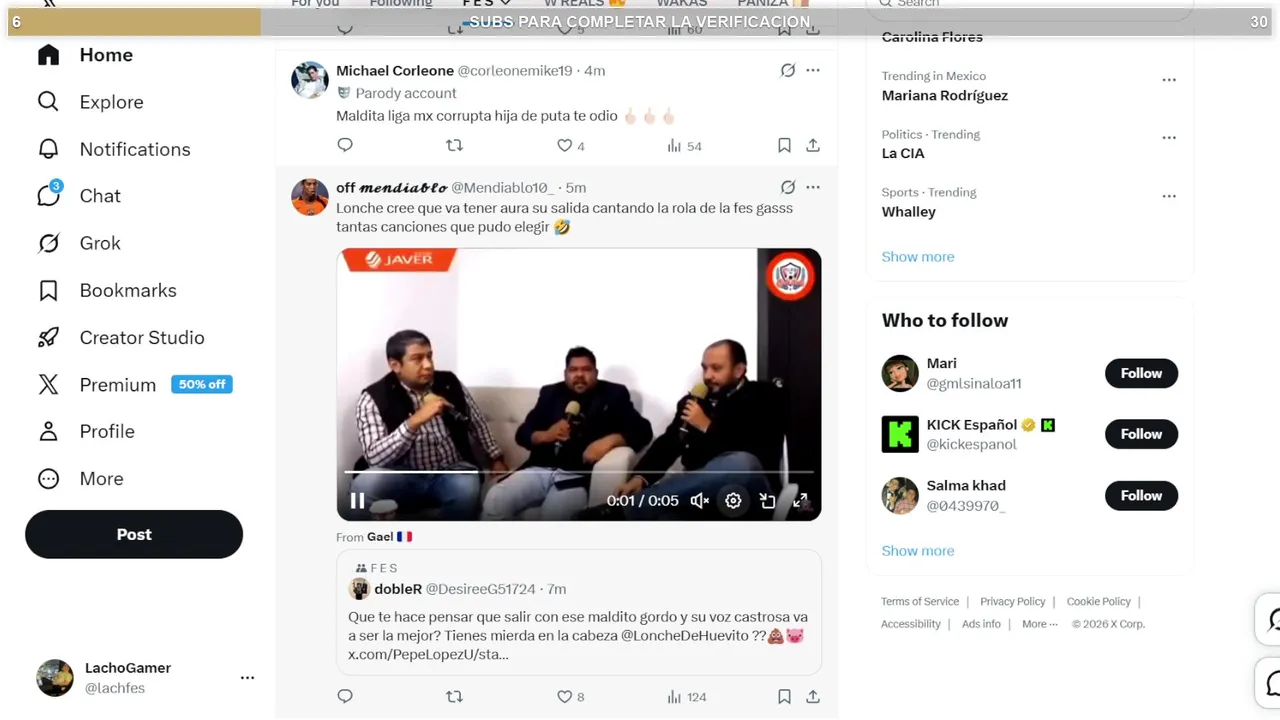Open options menu for La CIA trend
The image size is (1280, 720).
(x=1169, y=138)
